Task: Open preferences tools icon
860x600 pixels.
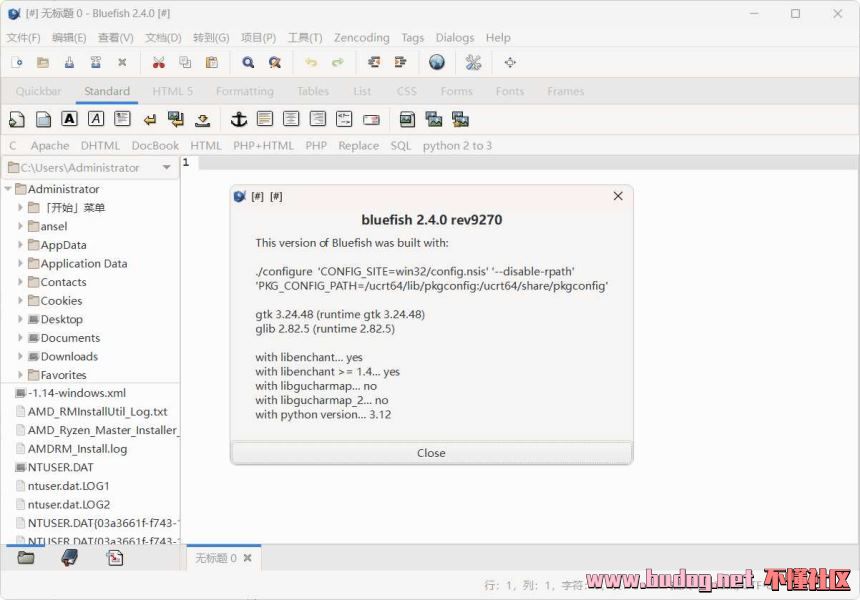Action: pyautogui.click(x=473, y=63)
